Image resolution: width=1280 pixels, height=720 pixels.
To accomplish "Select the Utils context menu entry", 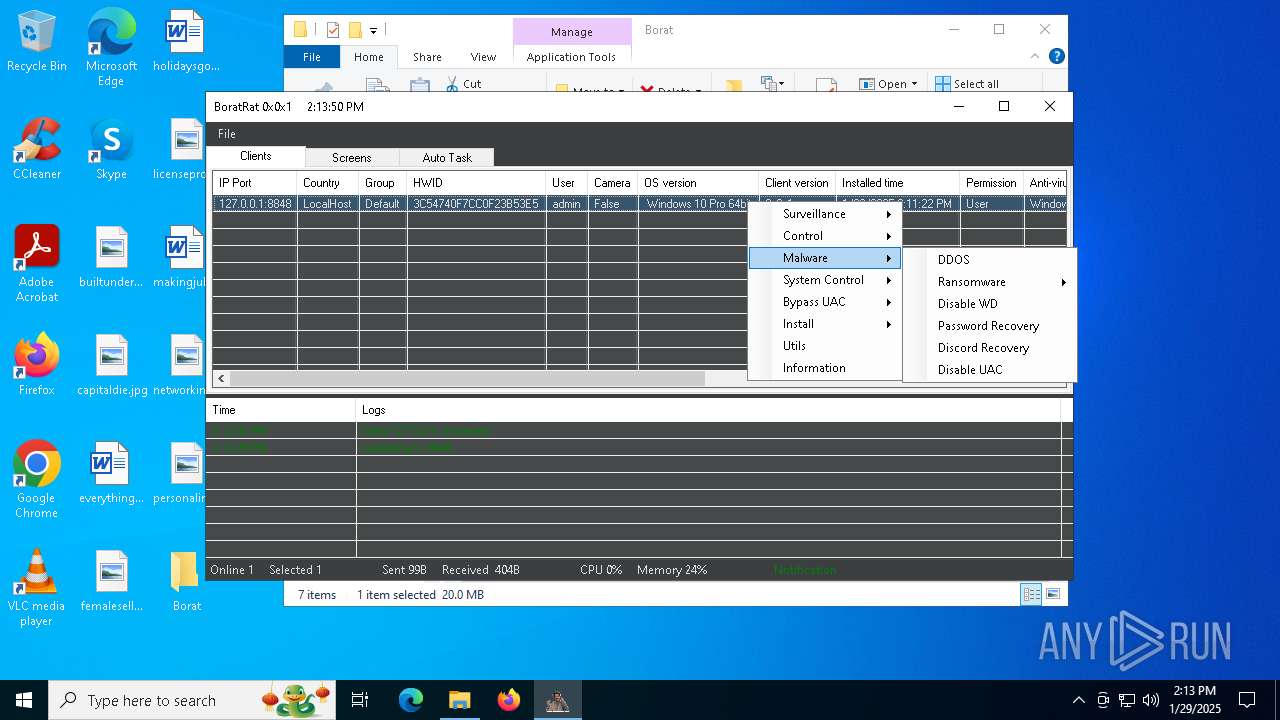I will (826, 346).
